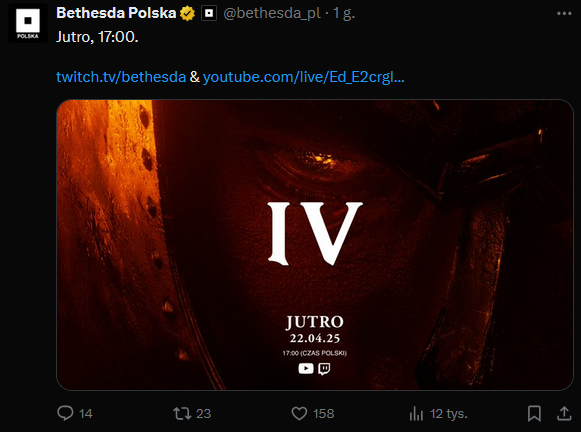
Task: Open the tweet's three-dot more options menu
Action: (564, 14)
